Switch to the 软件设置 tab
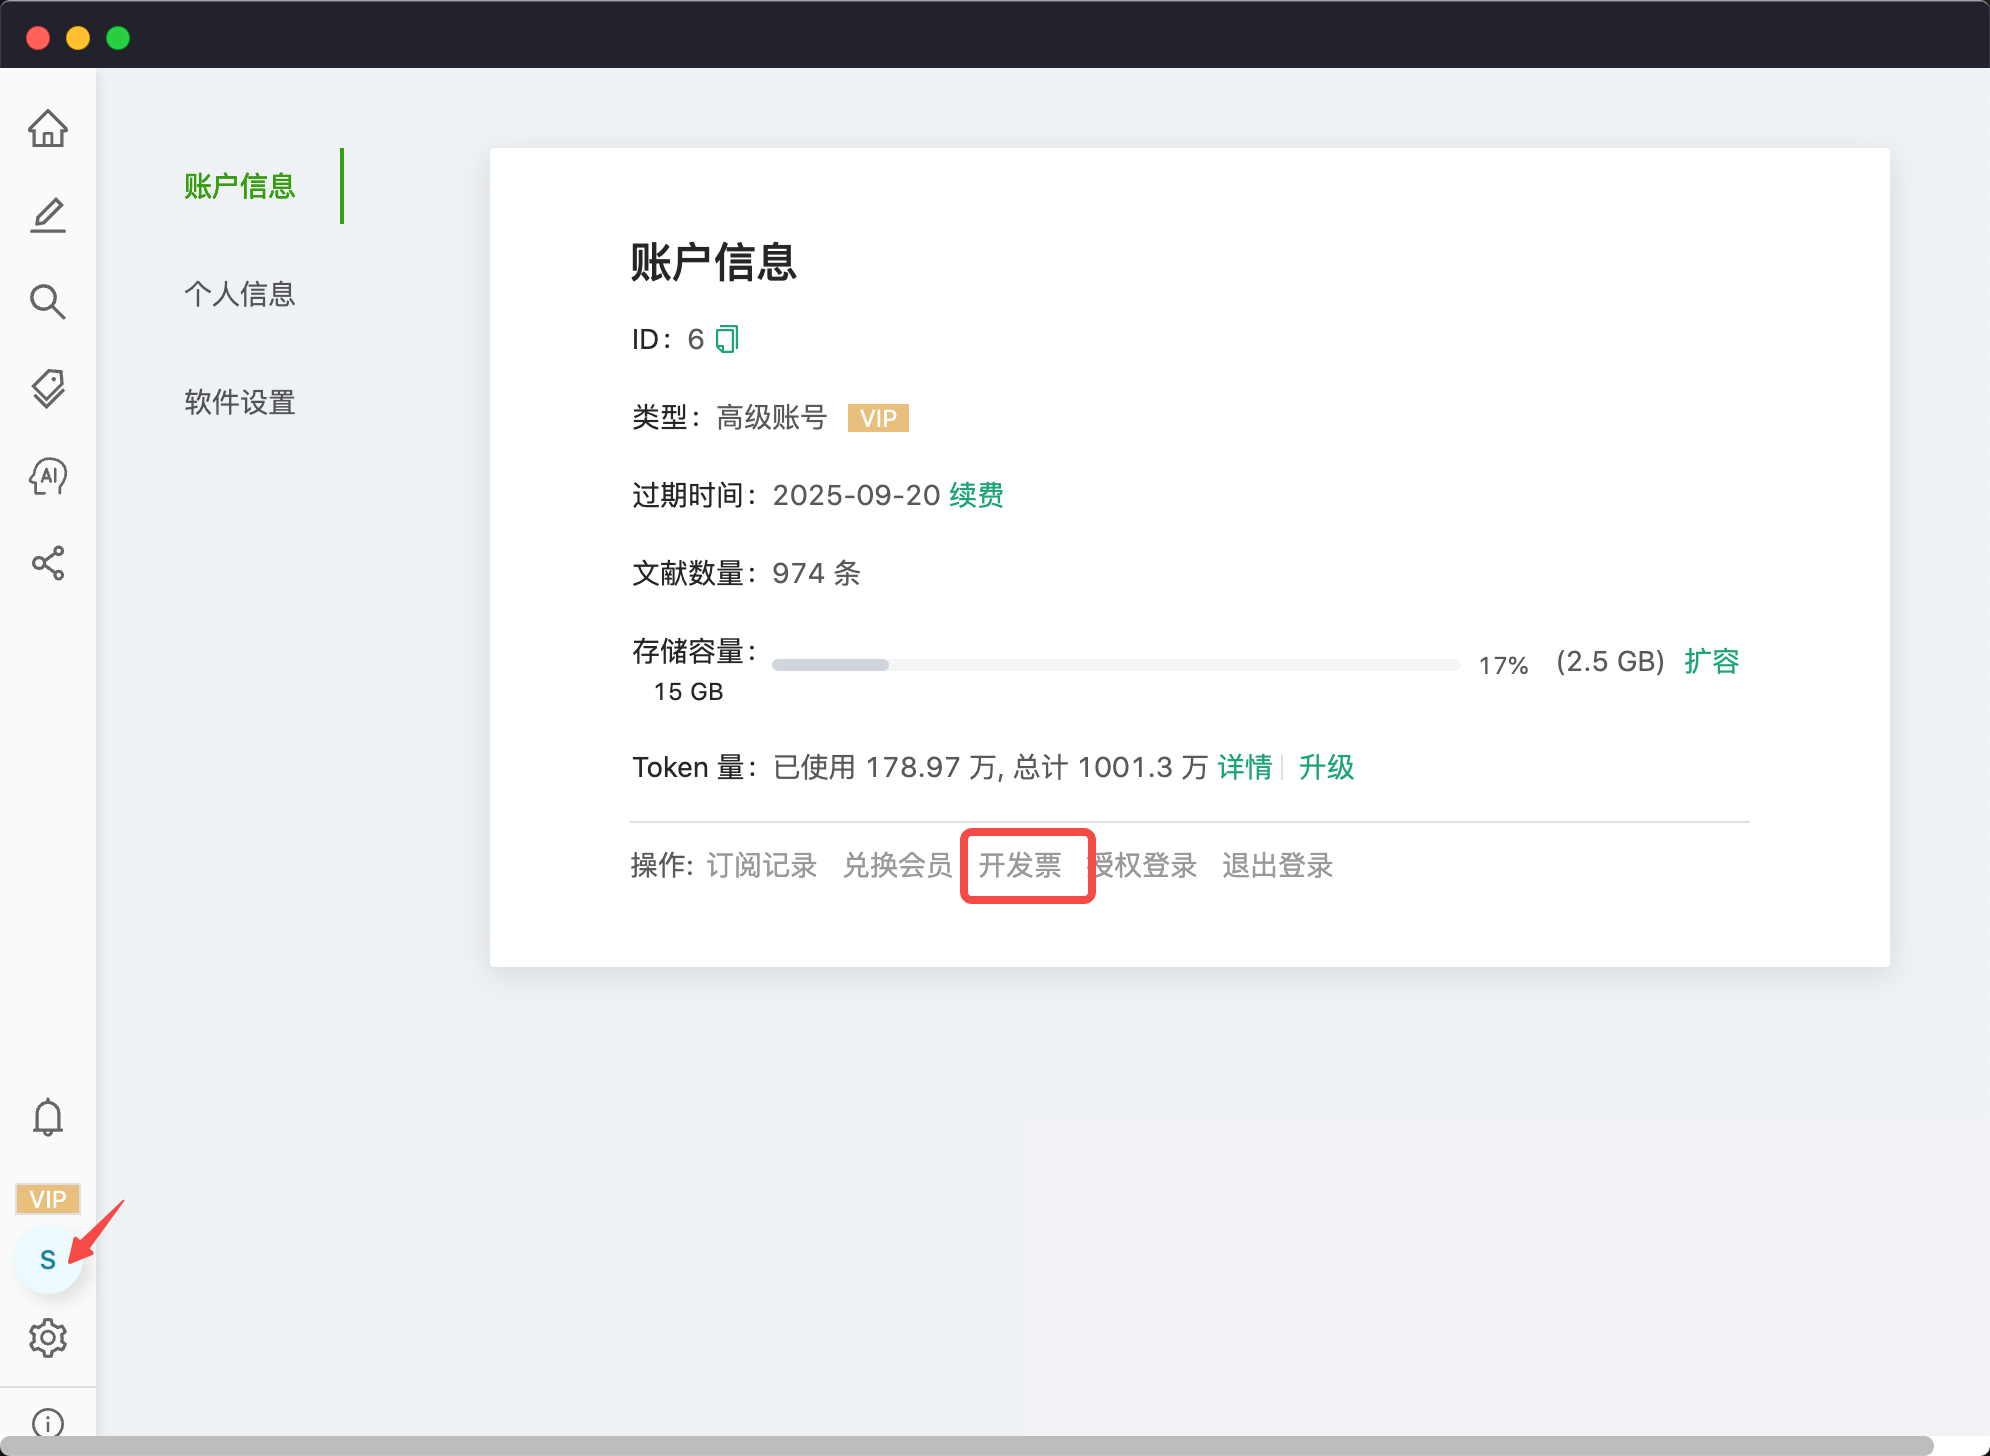This screenshot has height=1456, width=1990. click(240, 402)
